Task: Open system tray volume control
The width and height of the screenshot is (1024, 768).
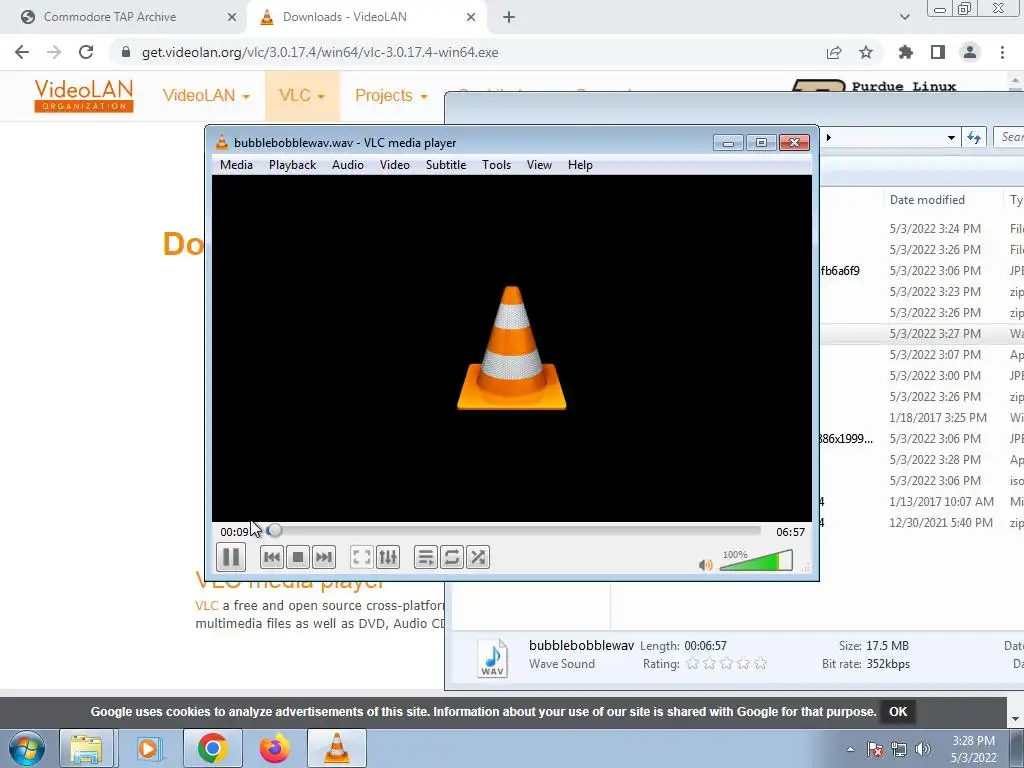Action: [923, 749]
